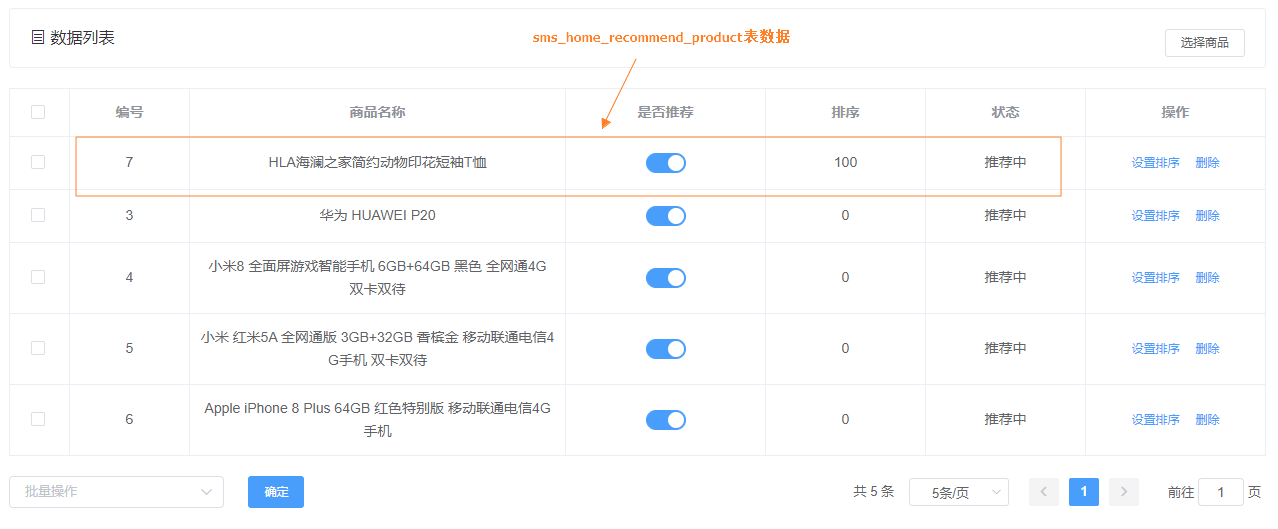Click the 前往 page number input field
Screen dimensions: 1278x529
pyautogui.click(x=1220, y=492)
